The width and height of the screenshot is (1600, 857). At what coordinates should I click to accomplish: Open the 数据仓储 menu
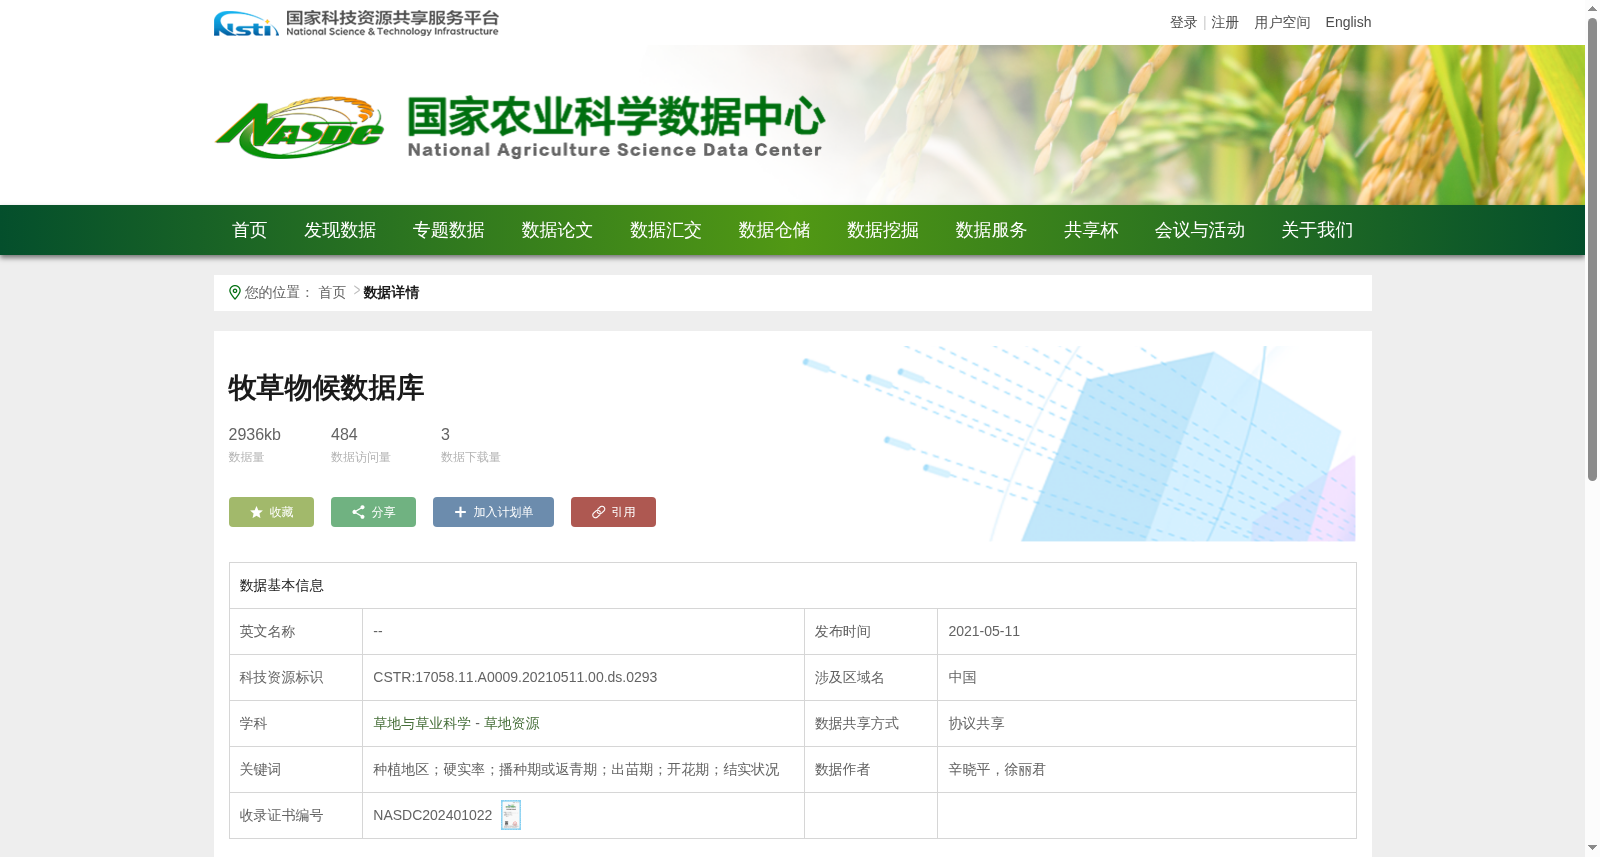tap(774, 230)
